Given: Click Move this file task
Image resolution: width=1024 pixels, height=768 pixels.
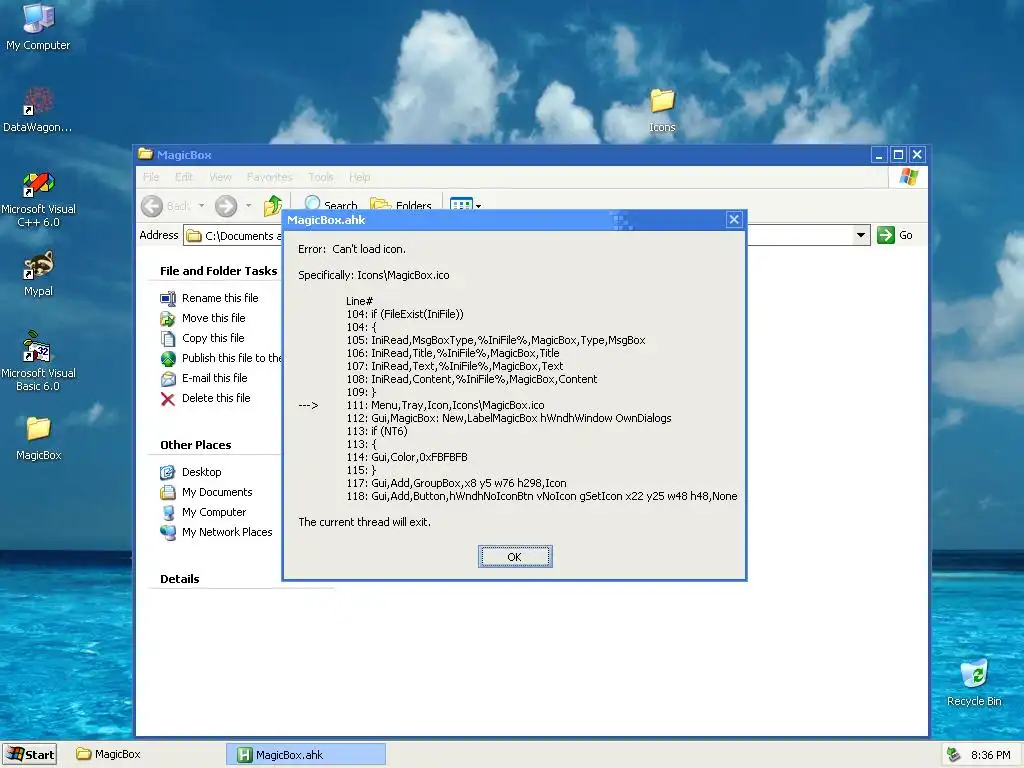Looking at the screenshot, I should coord(214,318).
